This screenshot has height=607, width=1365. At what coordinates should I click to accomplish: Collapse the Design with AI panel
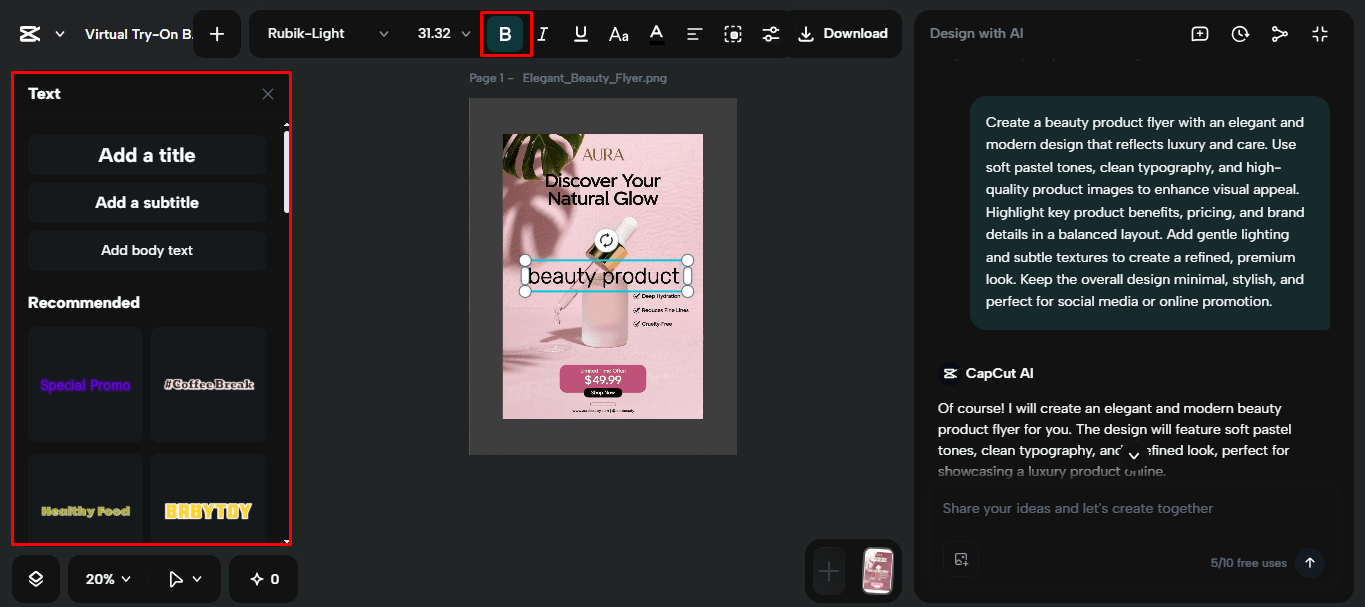tap(1320, 34)
